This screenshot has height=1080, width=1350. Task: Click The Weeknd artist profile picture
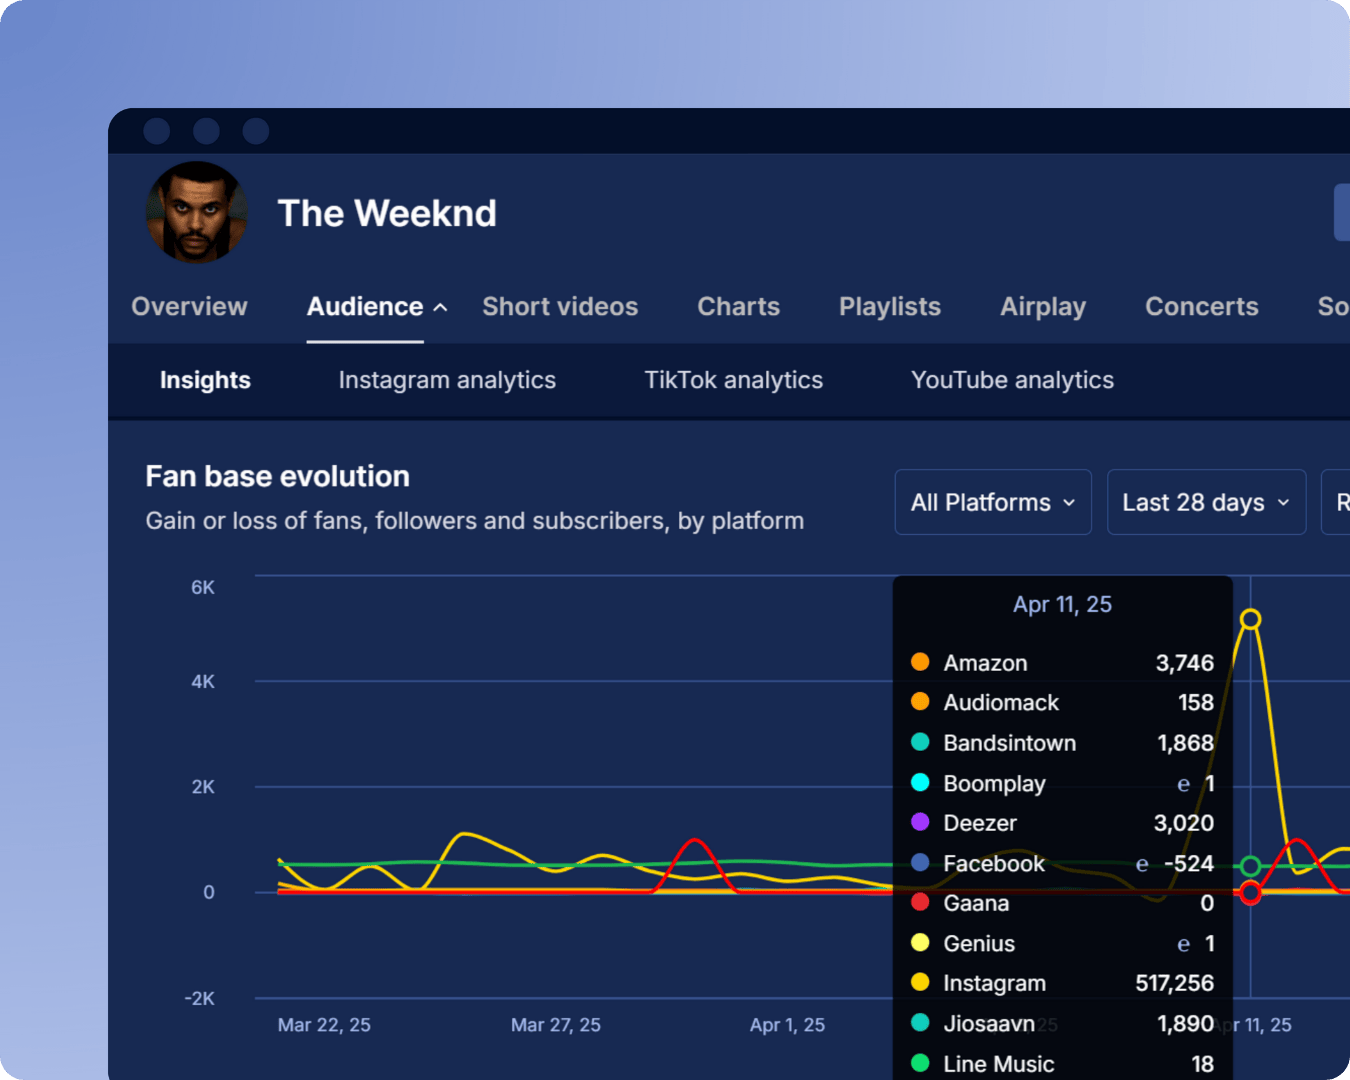196,212
